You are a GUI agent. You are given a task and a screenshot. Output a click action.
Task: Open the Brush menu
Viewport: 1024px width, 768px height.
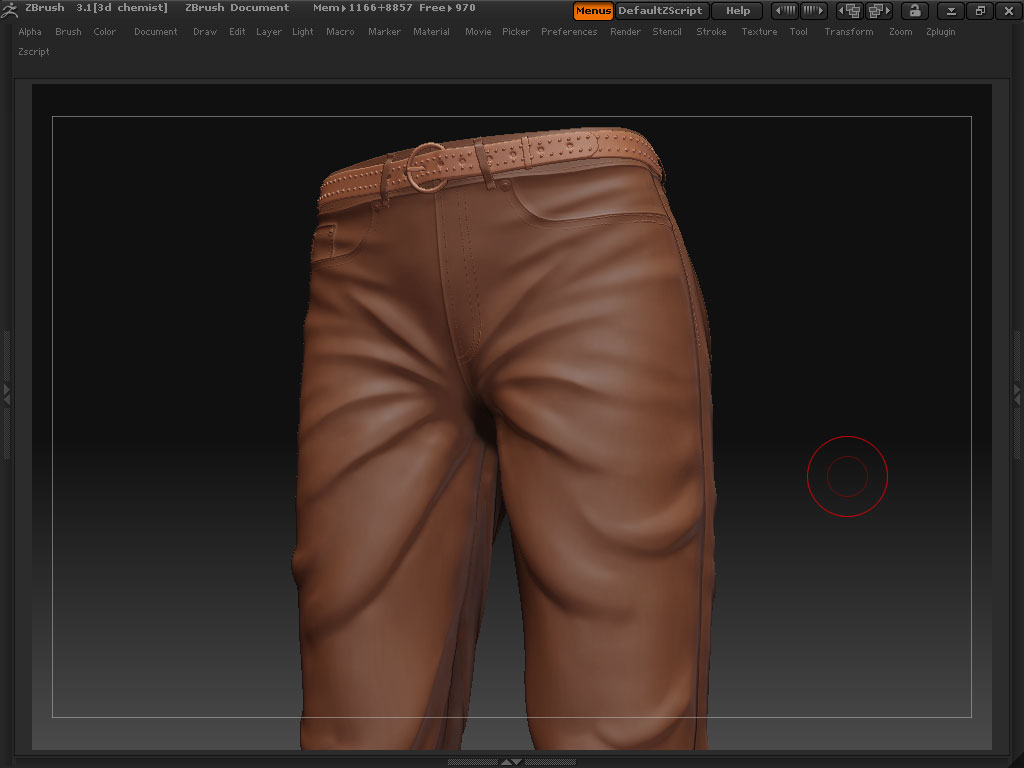tap(68, 31)
